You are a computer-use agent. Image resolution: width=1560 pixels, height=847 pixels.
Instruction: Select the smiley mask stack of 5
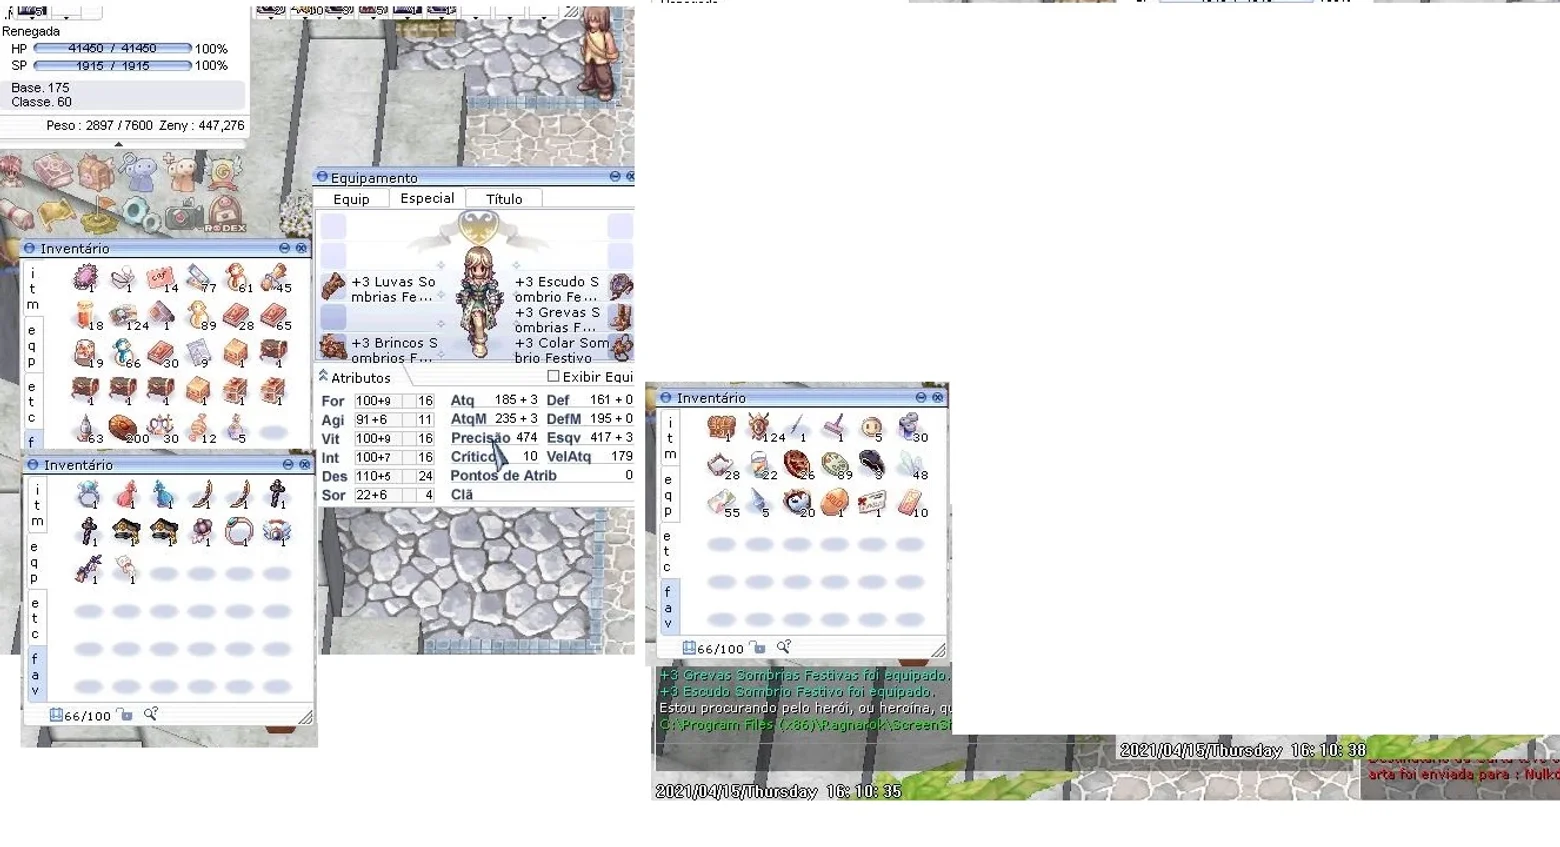871,428
